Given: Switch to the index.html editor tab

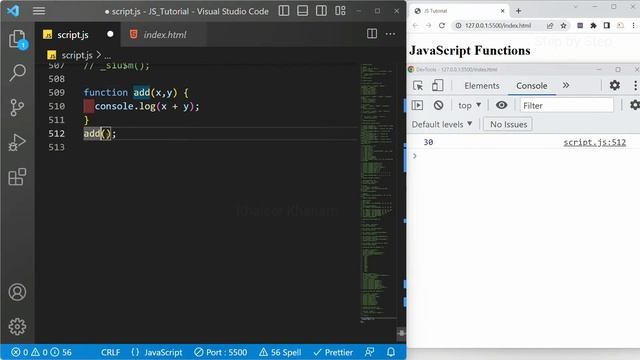Looking at the screenshot, I should coord(165,35).
